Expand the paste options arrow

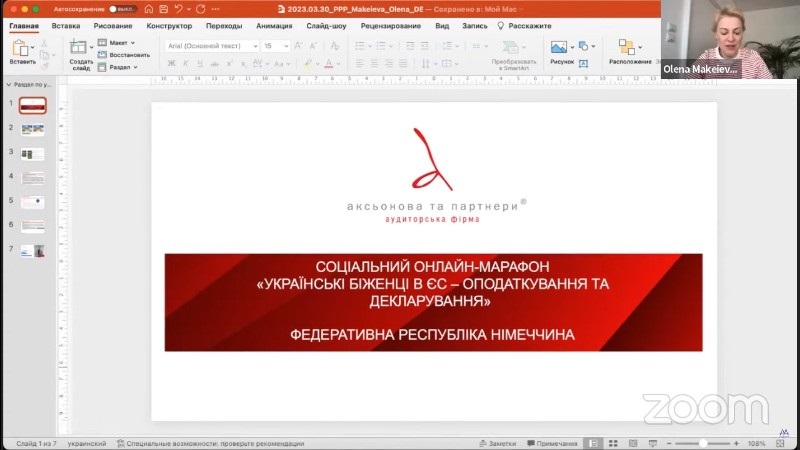pyautogui.click(x=33, y=47)
